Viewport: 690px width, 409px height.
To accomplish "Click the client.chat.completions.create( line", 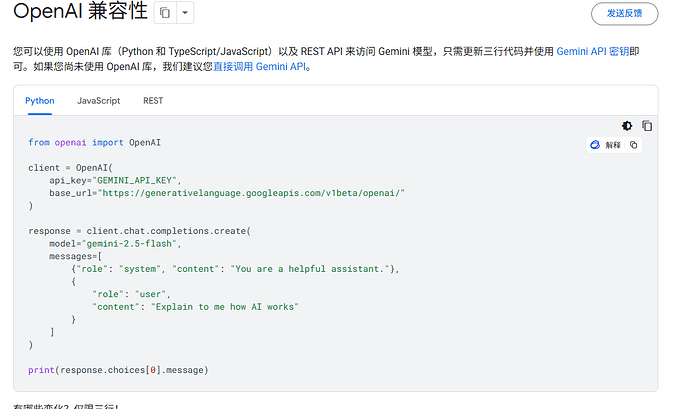I will pos(139,231).
